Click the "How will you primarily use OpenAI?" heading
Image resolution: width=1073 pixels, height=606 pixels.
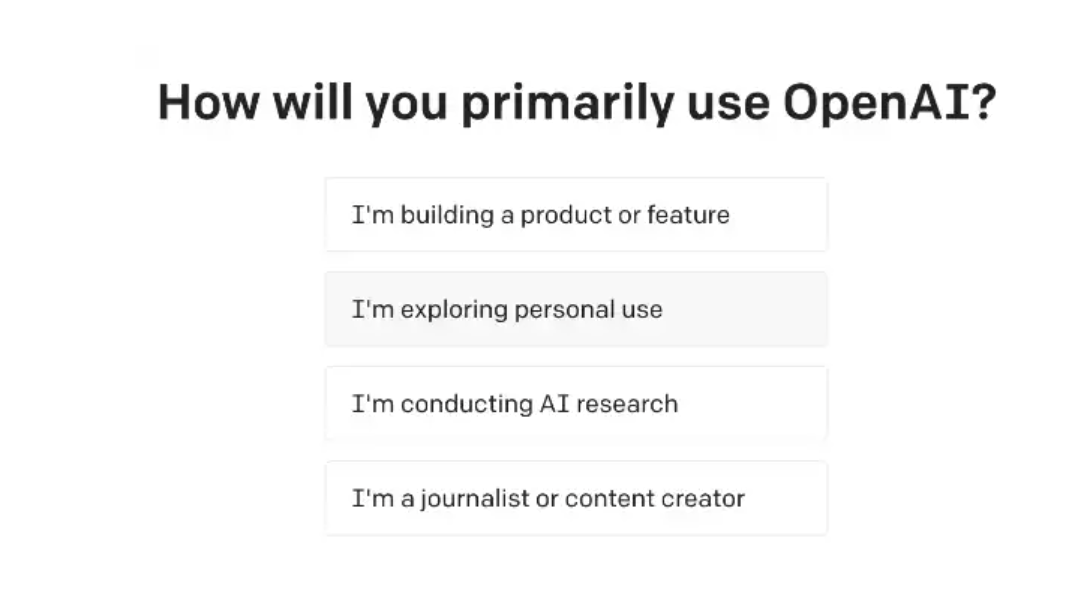pyautogui.click(x=577, y=102)
